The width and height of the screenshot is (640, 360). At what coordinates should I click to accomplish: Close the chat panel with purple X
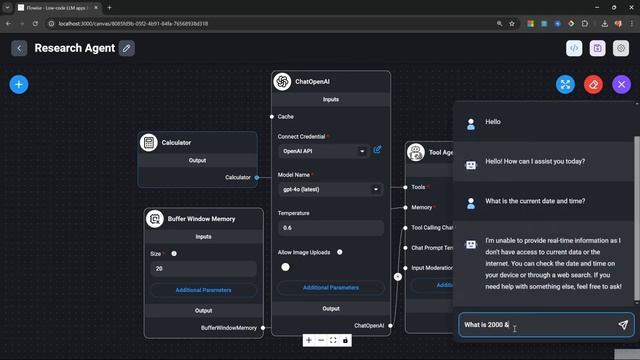click(621, 84)
